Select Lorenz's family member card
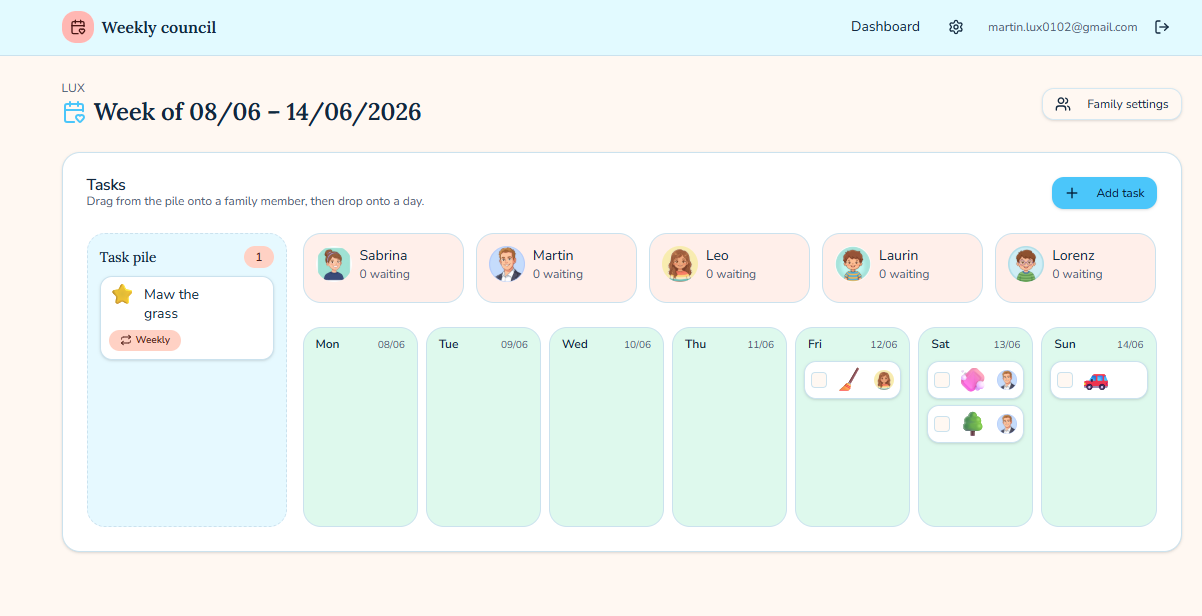1202x616 pixels. click(x=1075, y=268)
